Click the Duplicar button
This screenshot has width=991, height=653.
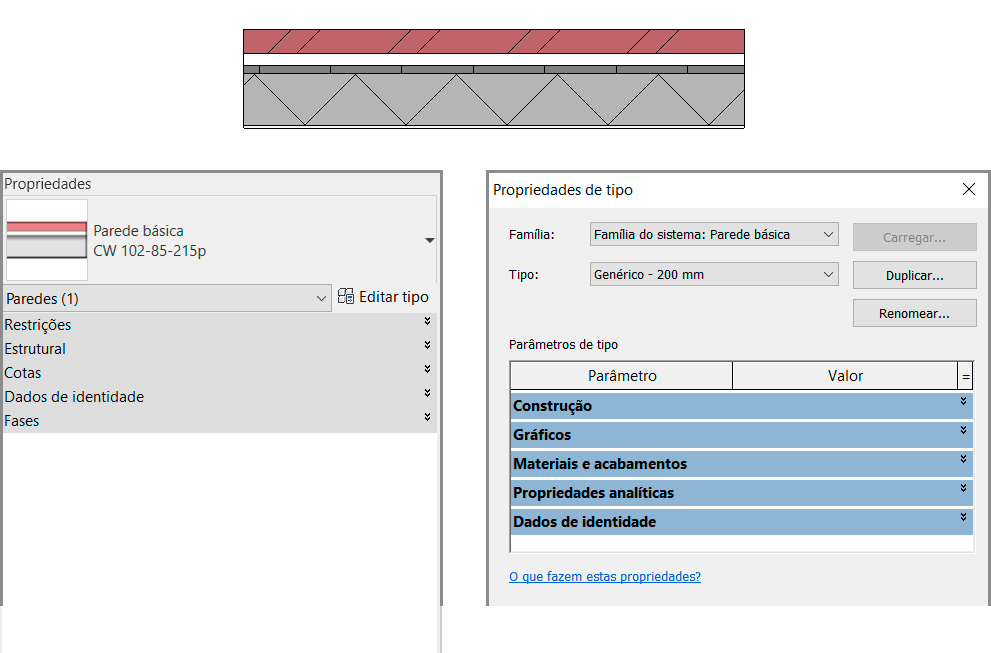[913, 274]
